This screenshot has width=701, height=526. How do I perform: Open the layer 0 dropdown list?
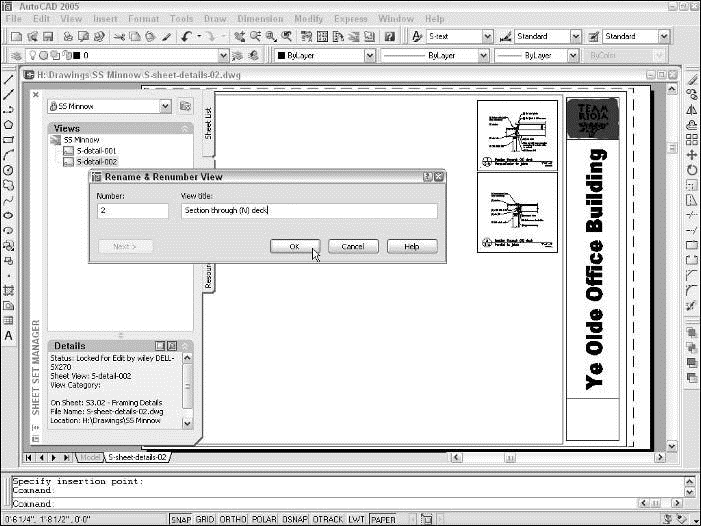click(223, 56)
